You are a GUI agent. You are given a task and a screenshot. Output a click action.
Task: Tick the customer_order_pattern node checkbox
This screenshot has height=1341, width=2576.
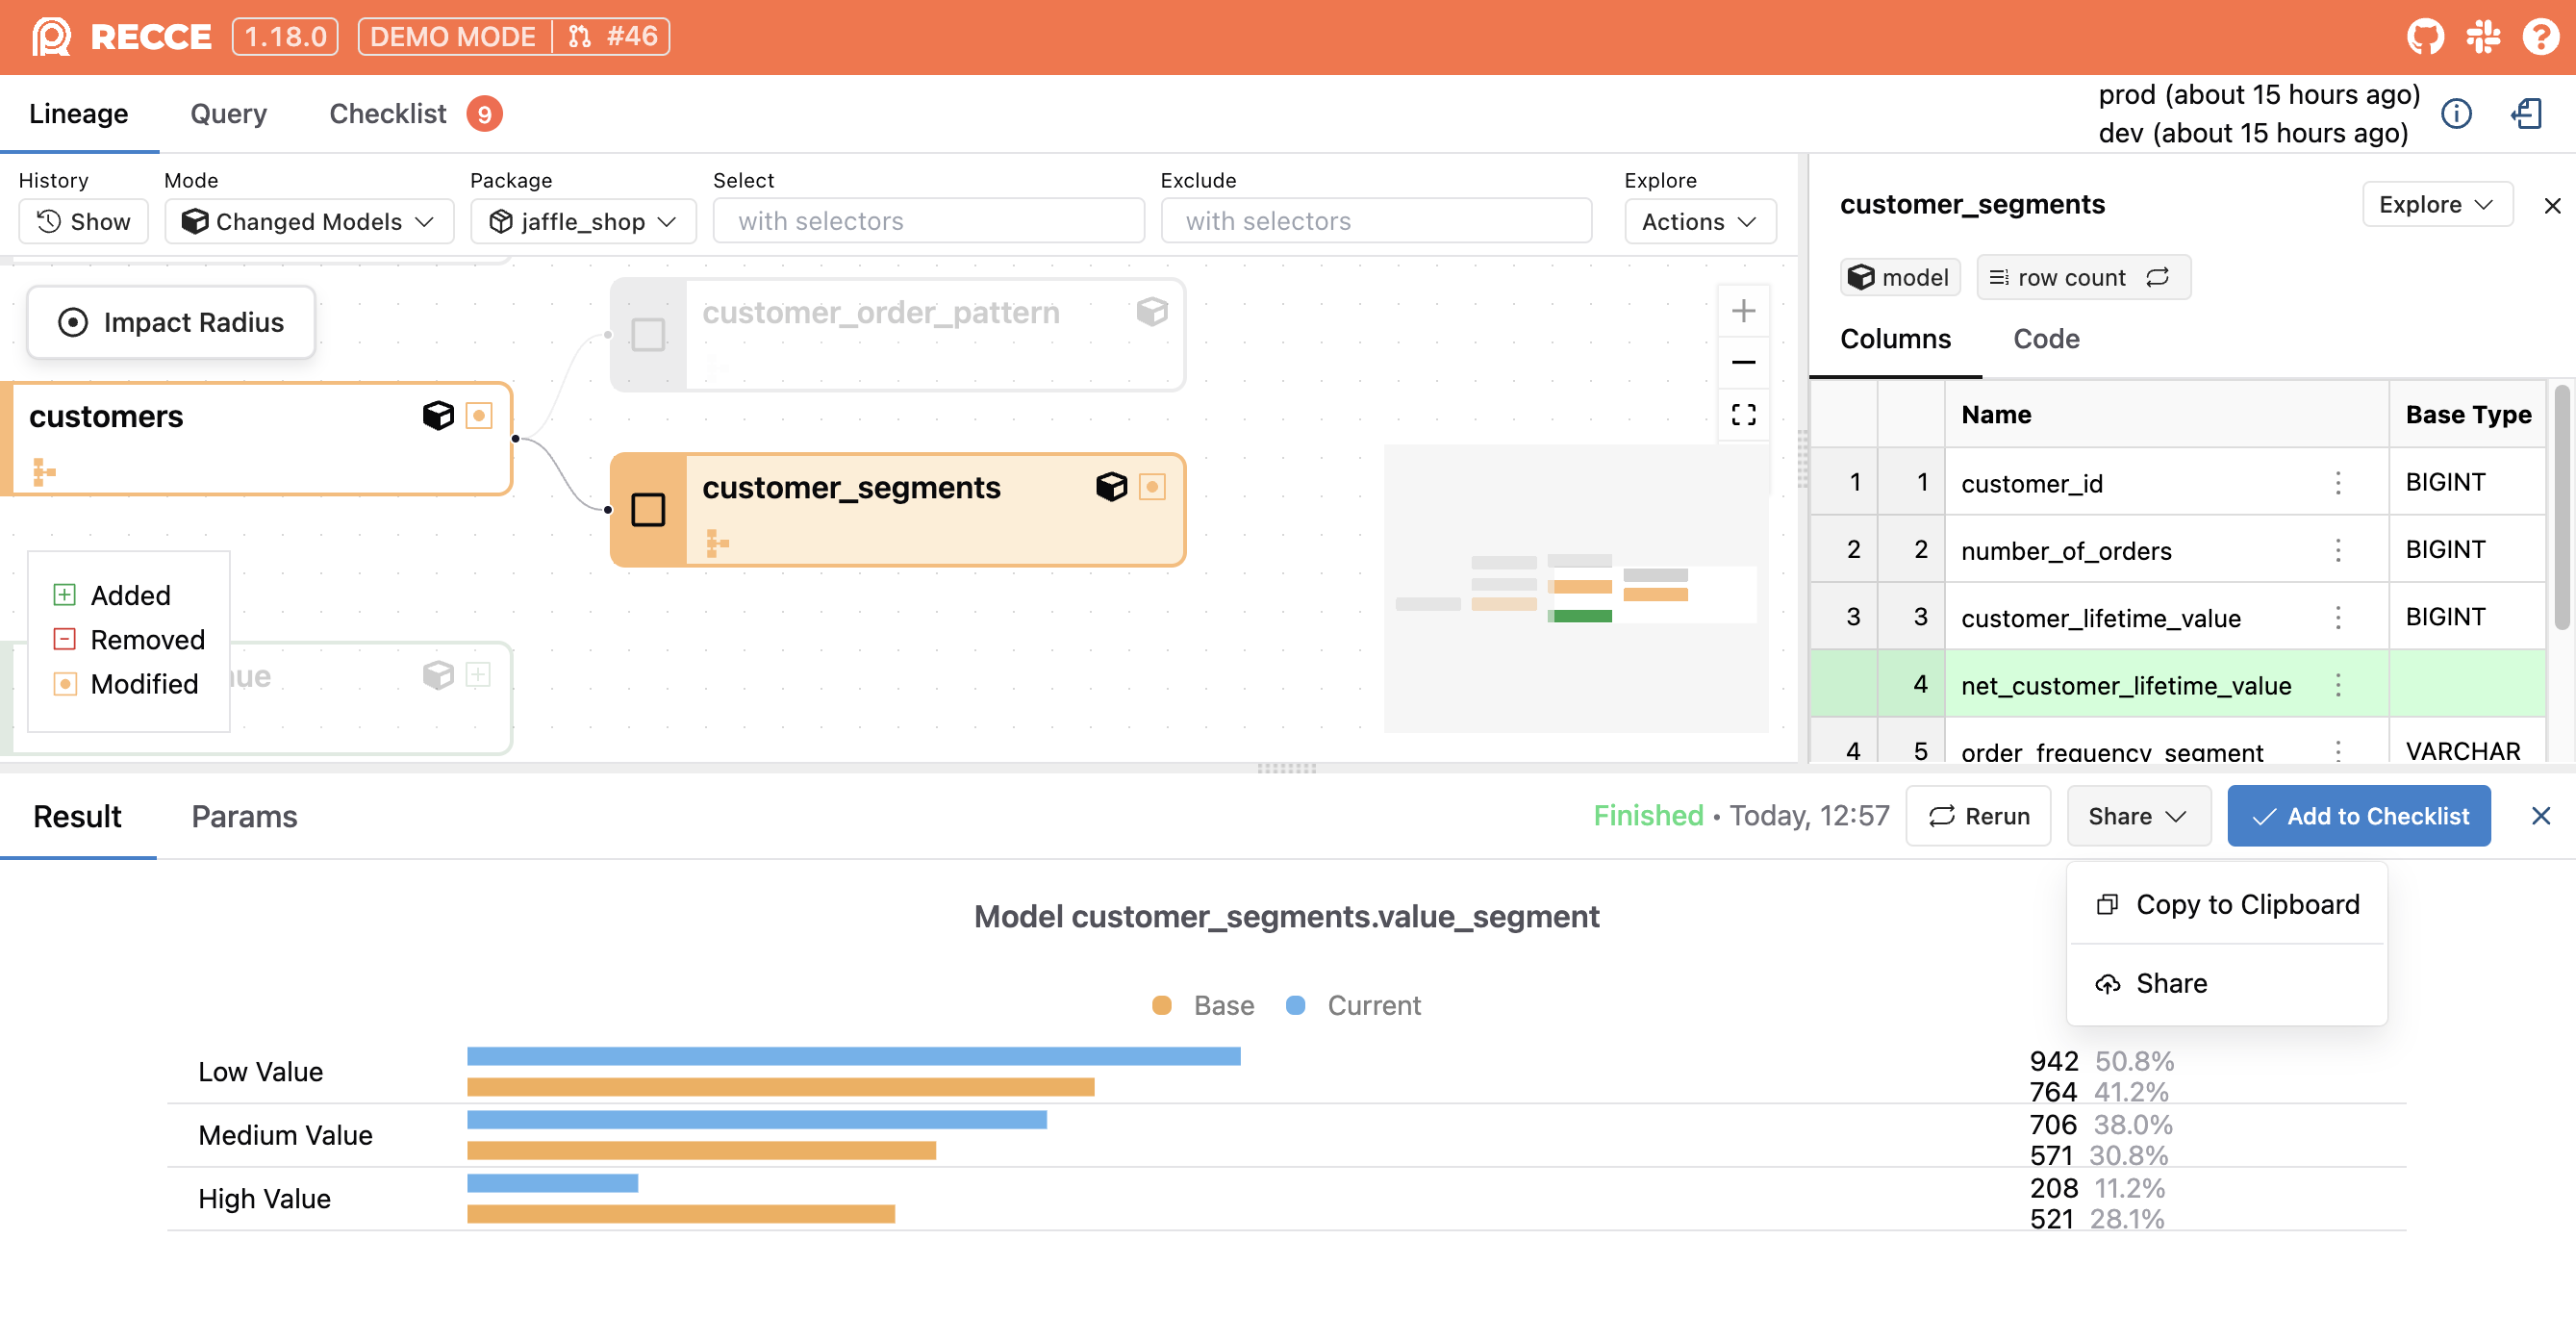point(648,334)
